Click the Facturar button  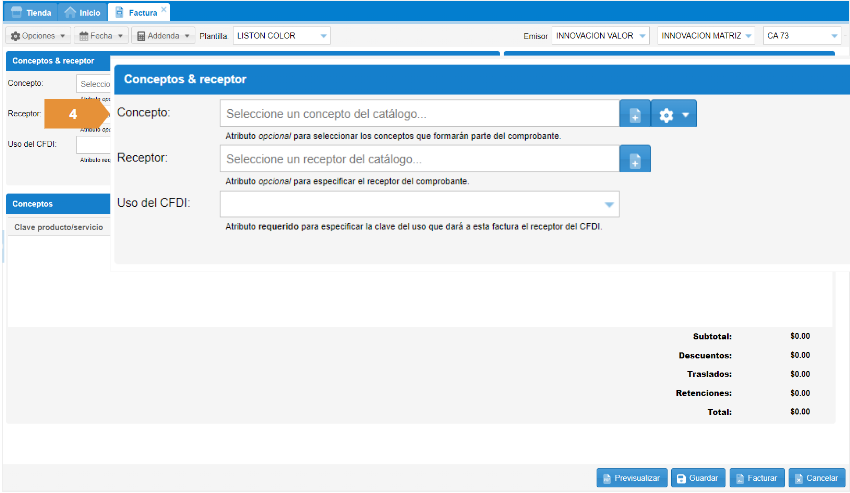point(756,478)
